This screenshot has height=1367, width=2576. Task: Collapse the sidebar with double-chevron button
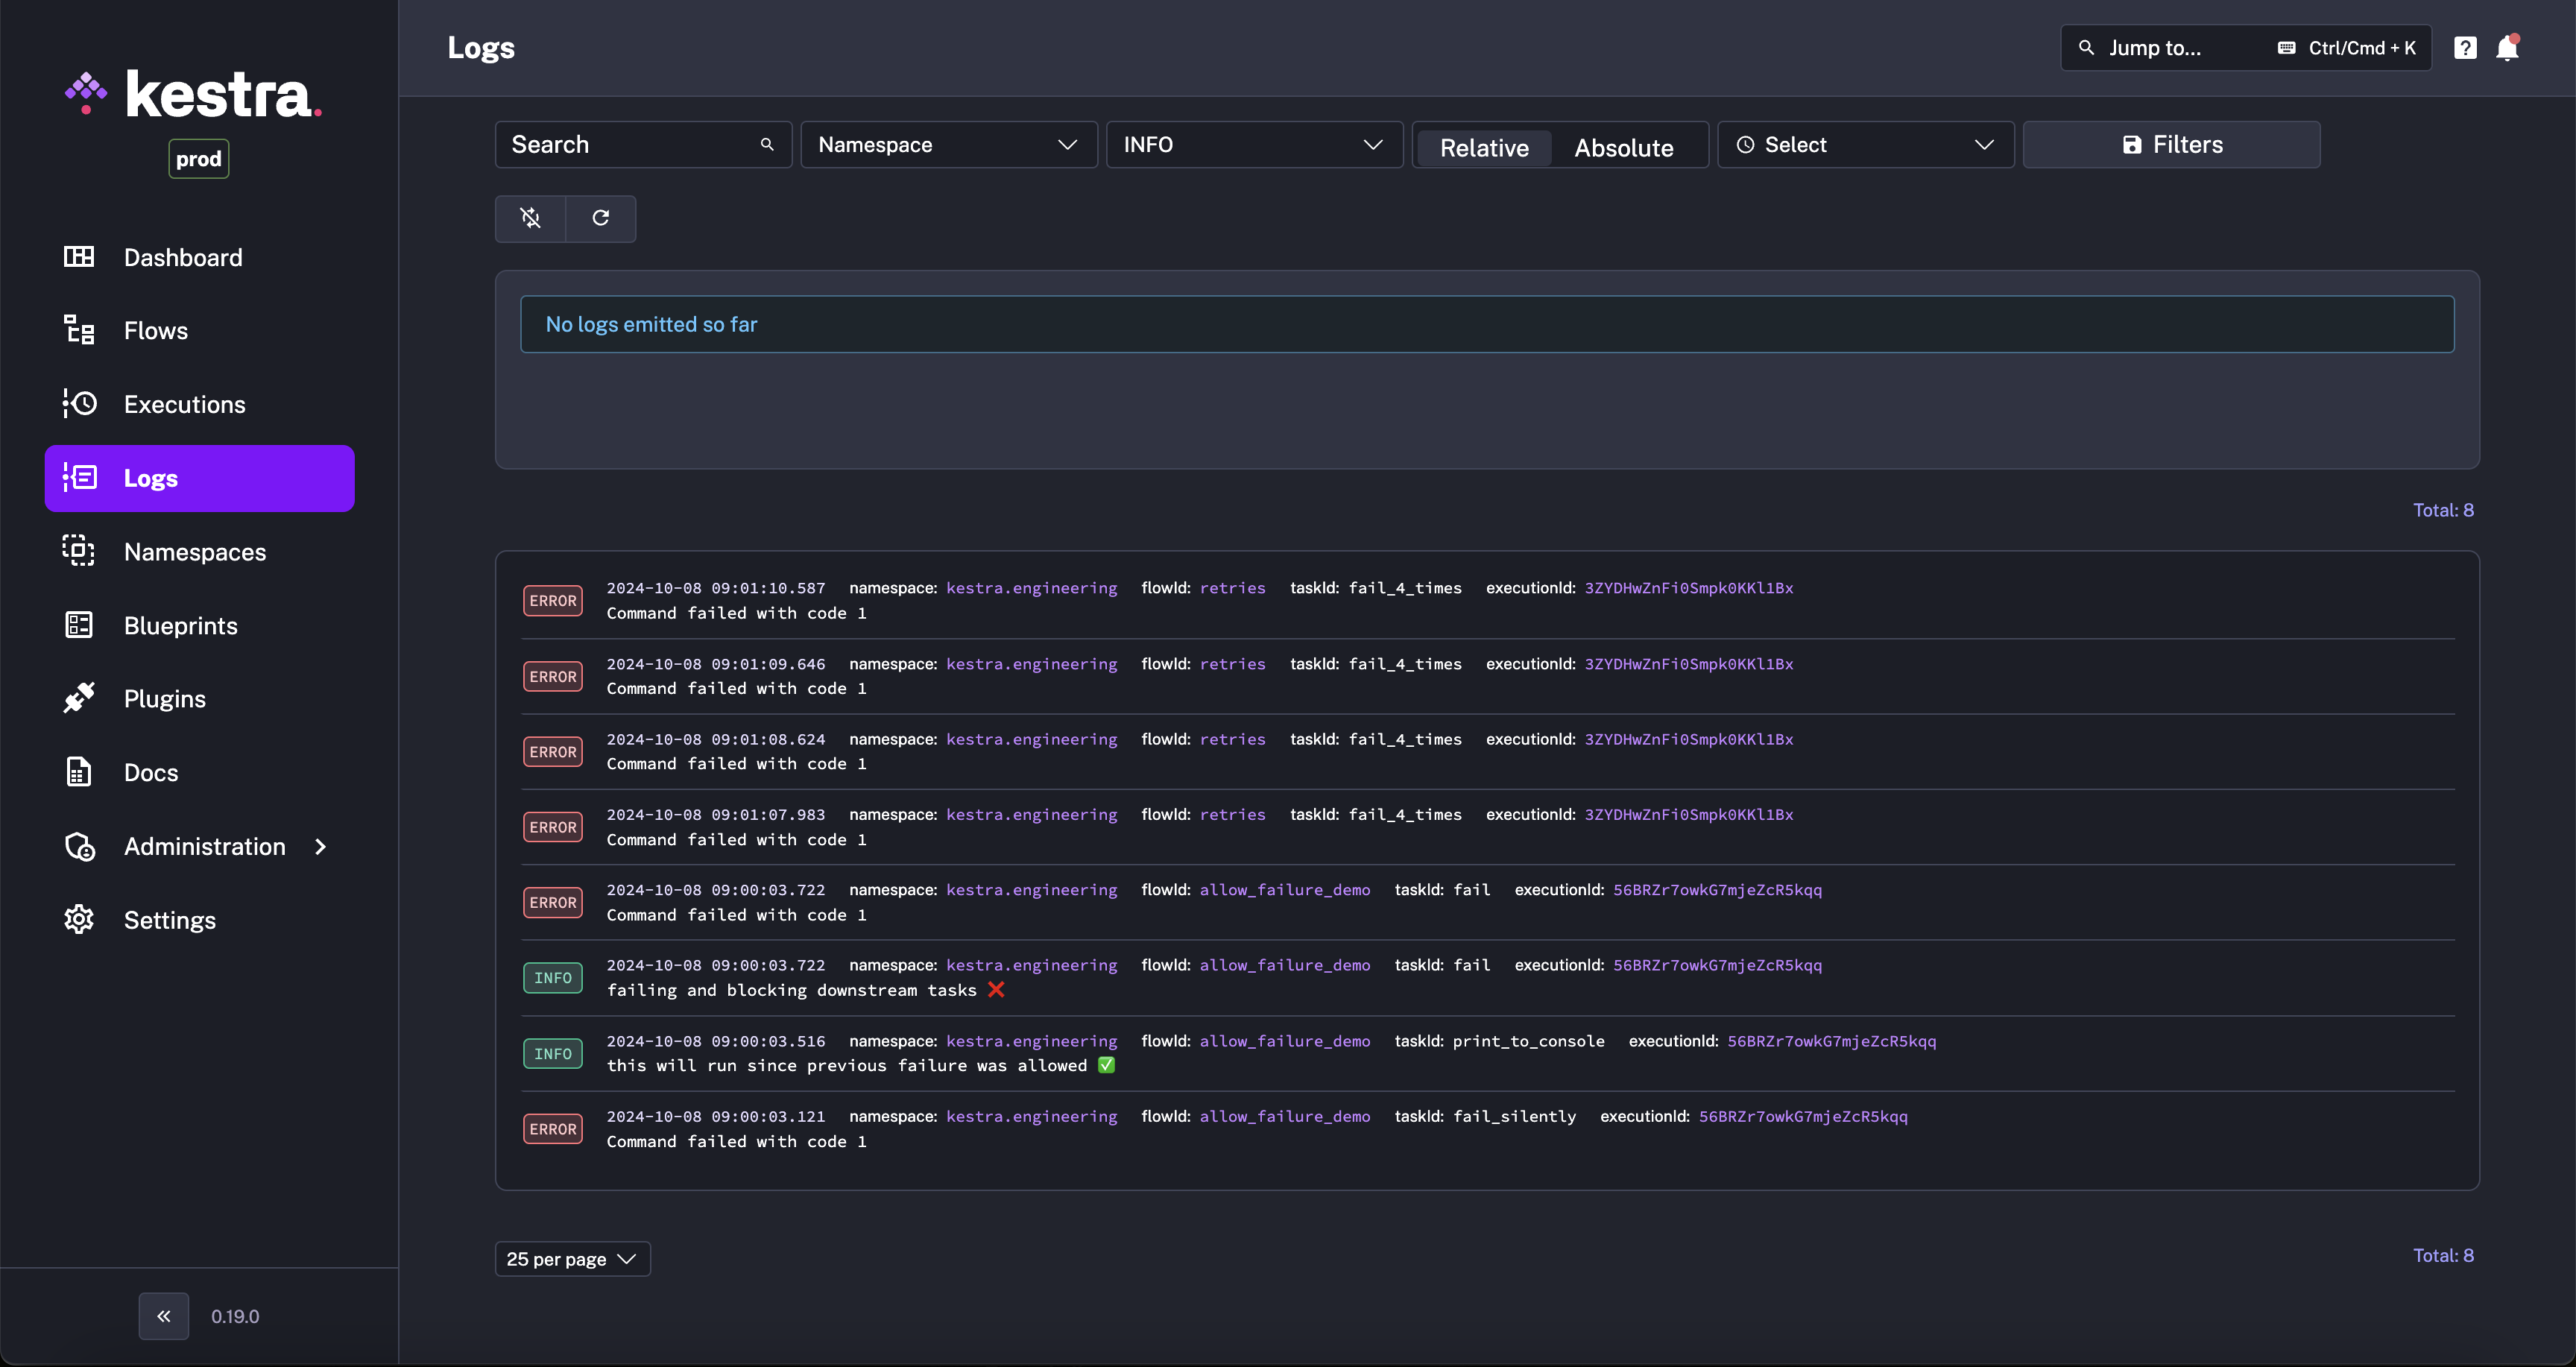[x=164, y=1316]
